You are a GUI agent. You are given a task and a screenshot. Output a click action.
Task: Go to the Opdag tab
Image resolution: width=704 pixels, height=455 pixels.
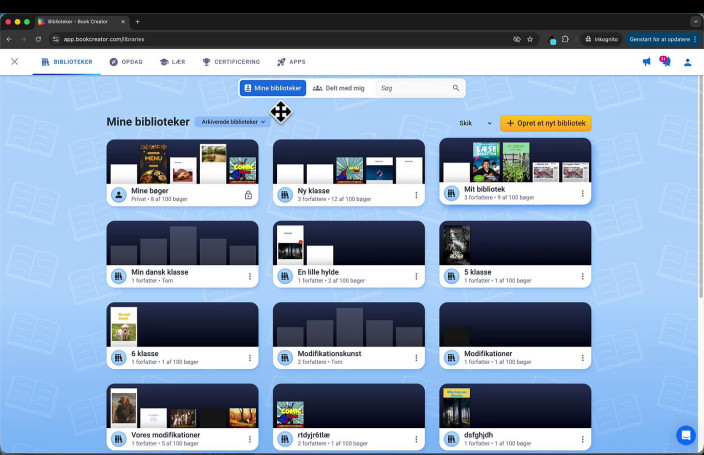coord(126,62)
